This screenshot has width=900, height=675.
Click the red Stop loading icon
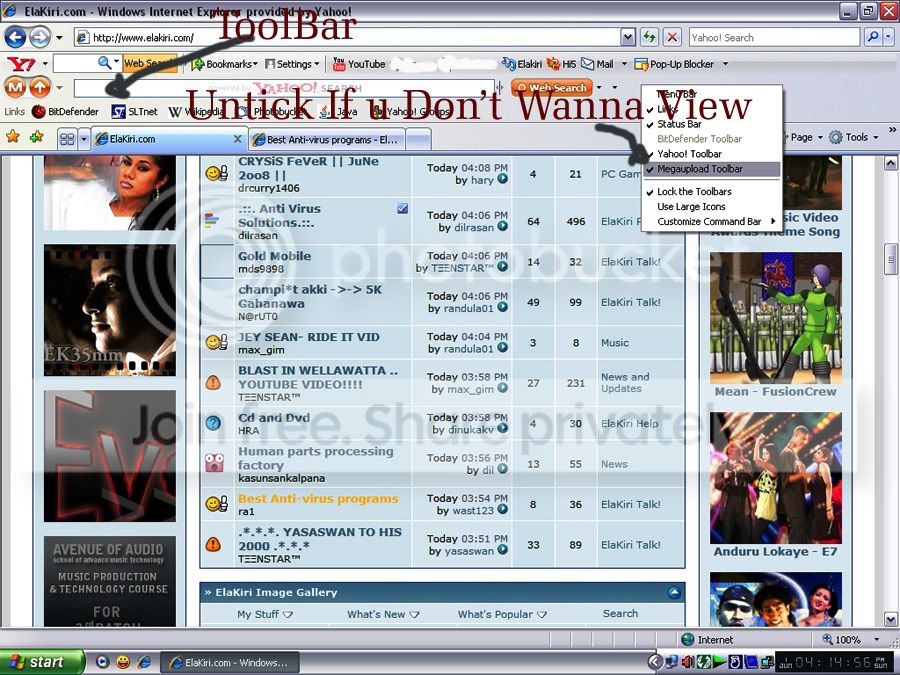coord(672,38)
